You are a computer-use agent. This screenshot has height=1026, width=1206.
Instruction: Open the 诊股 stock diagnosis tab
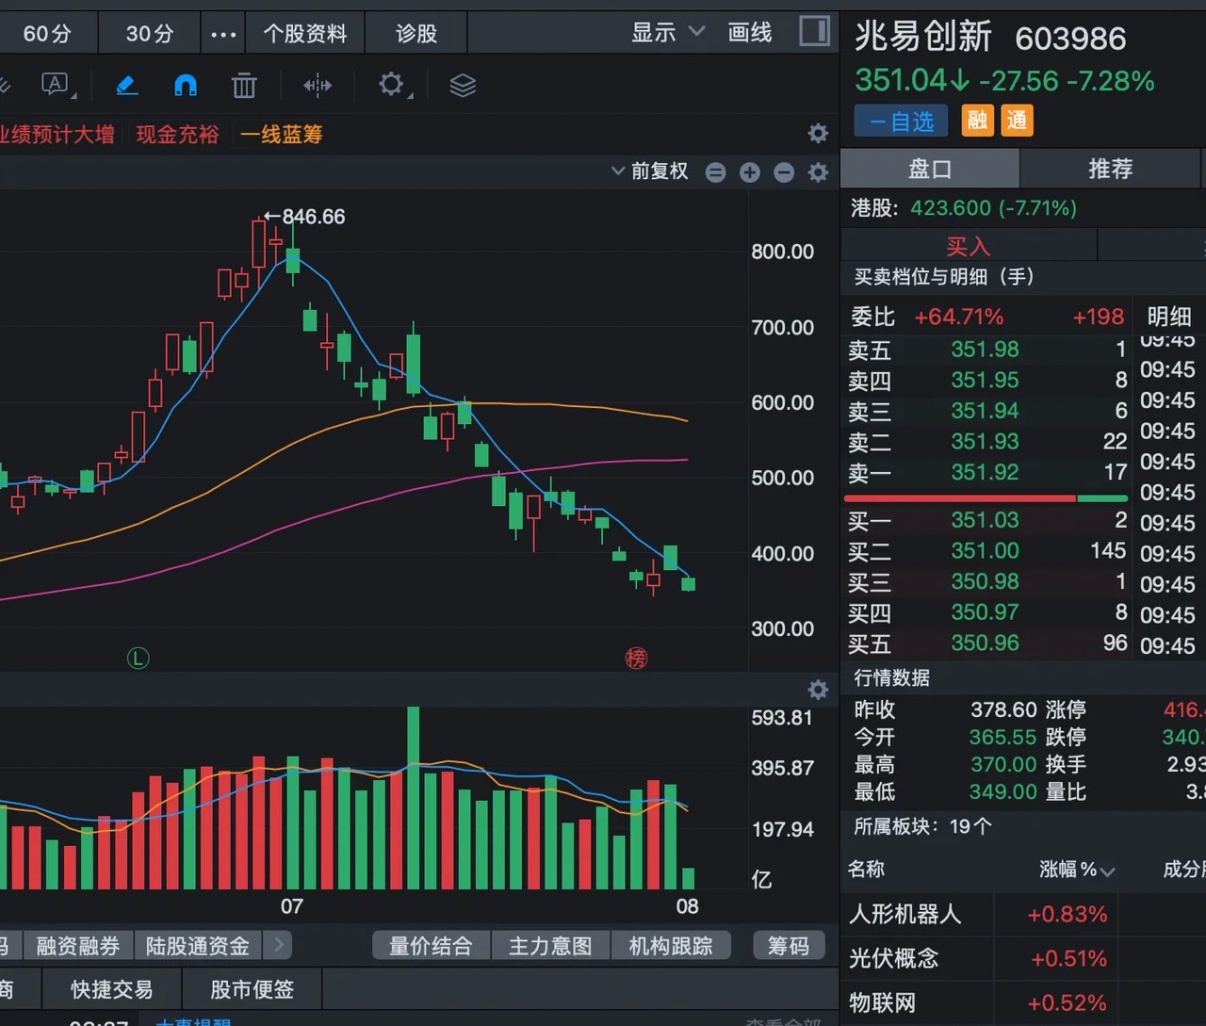416,34
